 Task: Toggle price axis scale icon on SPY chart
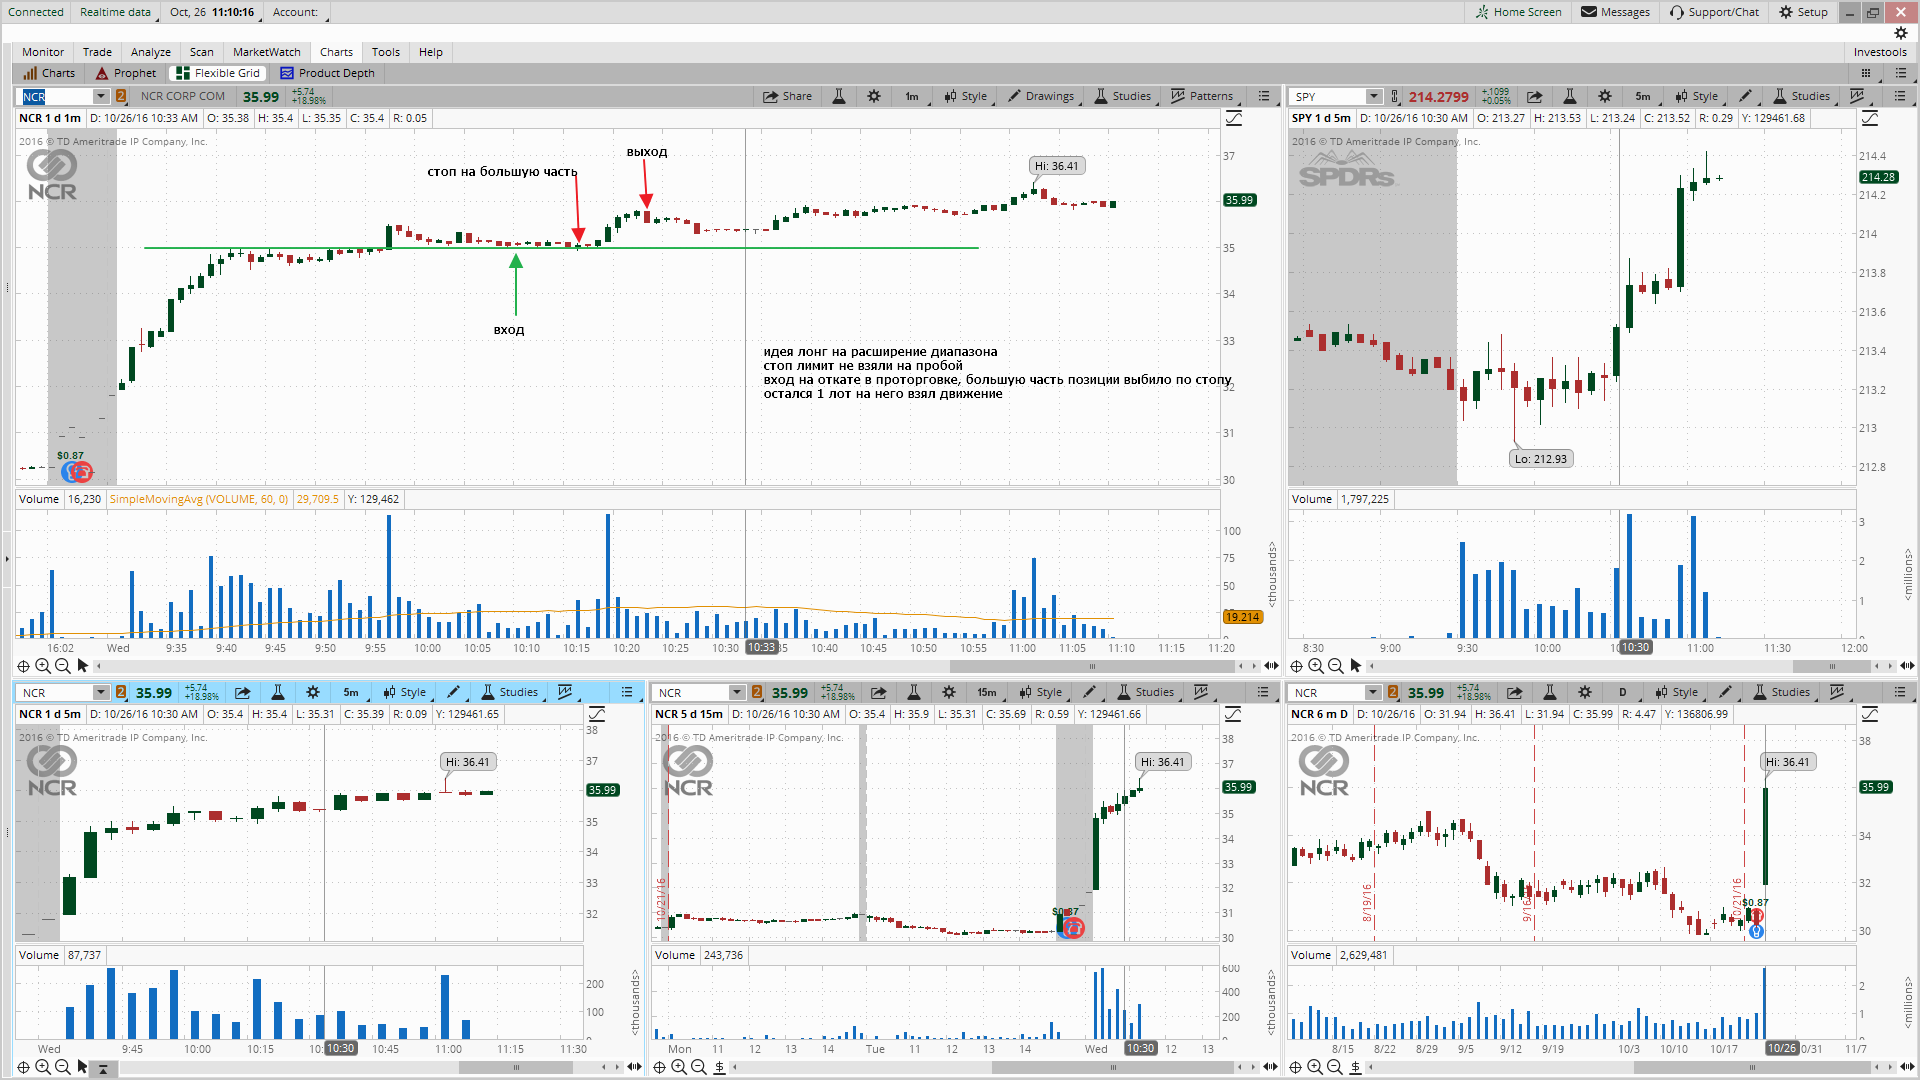[x=1870, y=118]
